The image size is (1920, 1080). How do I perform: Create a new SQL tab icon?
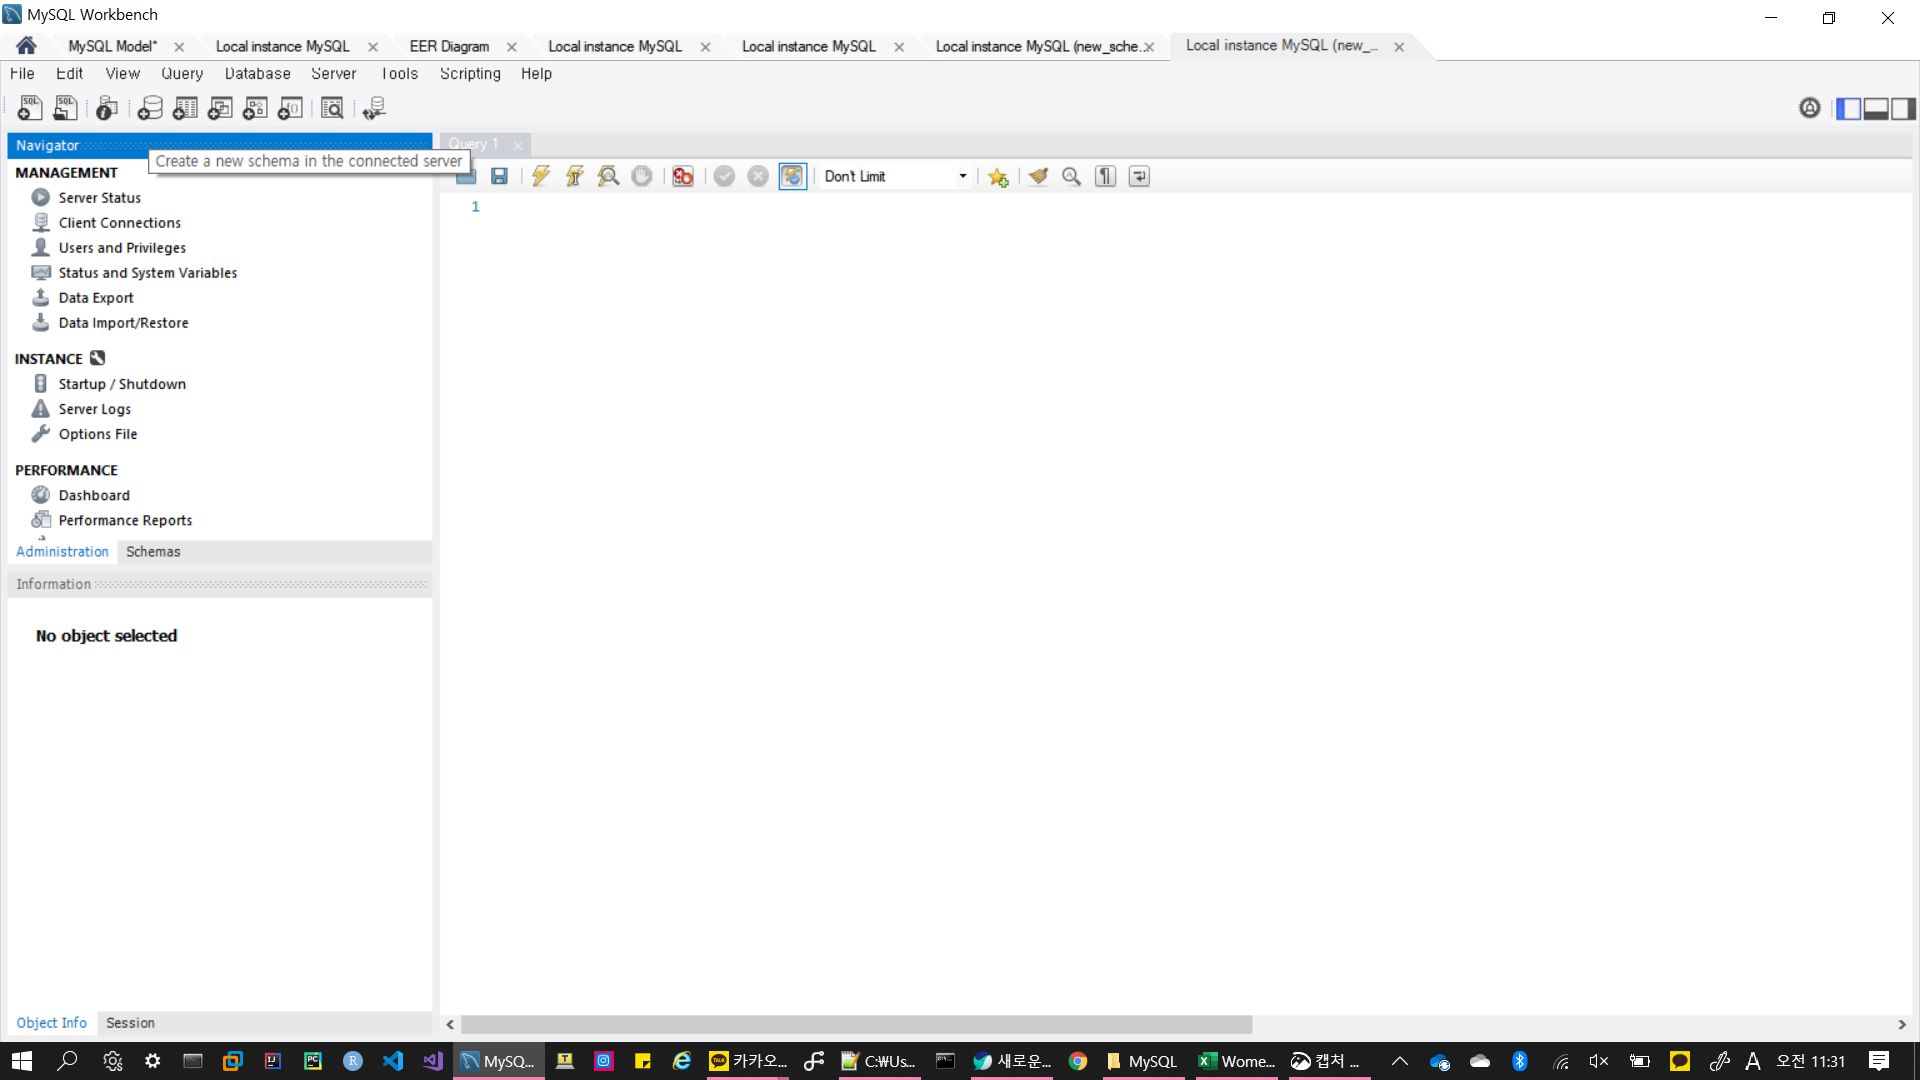(x=30, y=108)
